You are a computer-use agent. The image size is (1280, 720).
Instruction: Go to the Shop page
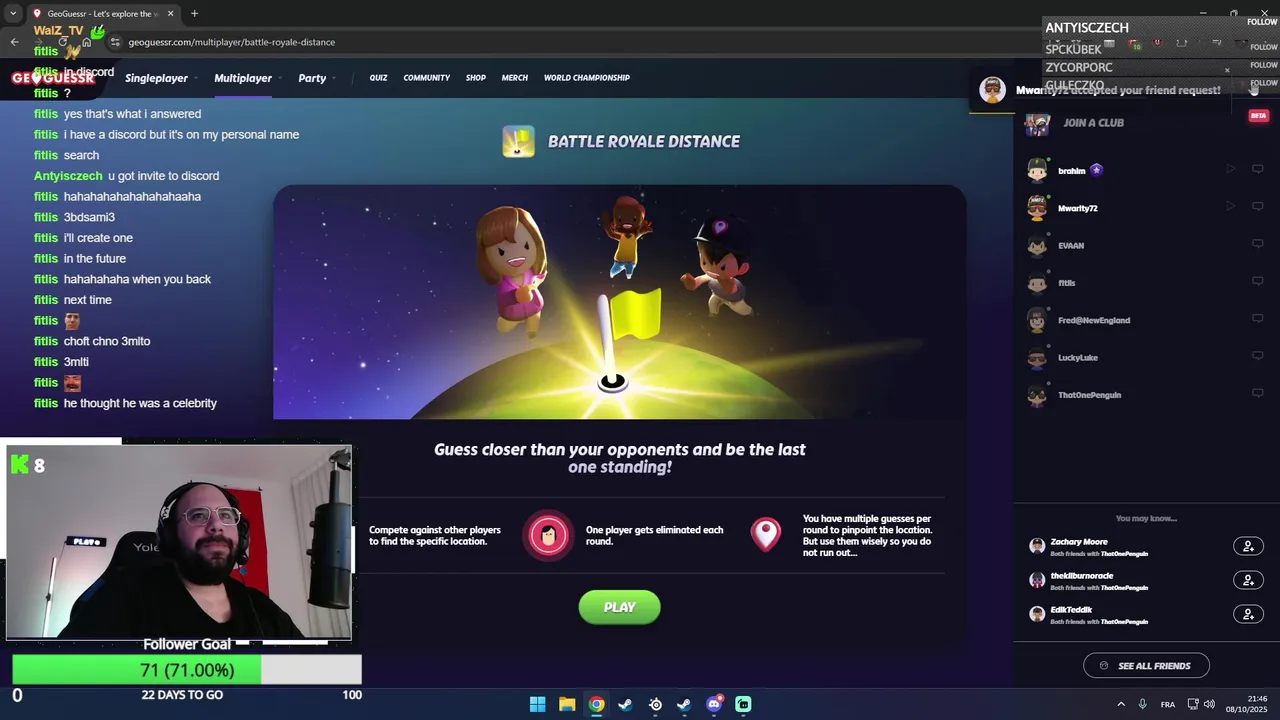pos(476,78)
